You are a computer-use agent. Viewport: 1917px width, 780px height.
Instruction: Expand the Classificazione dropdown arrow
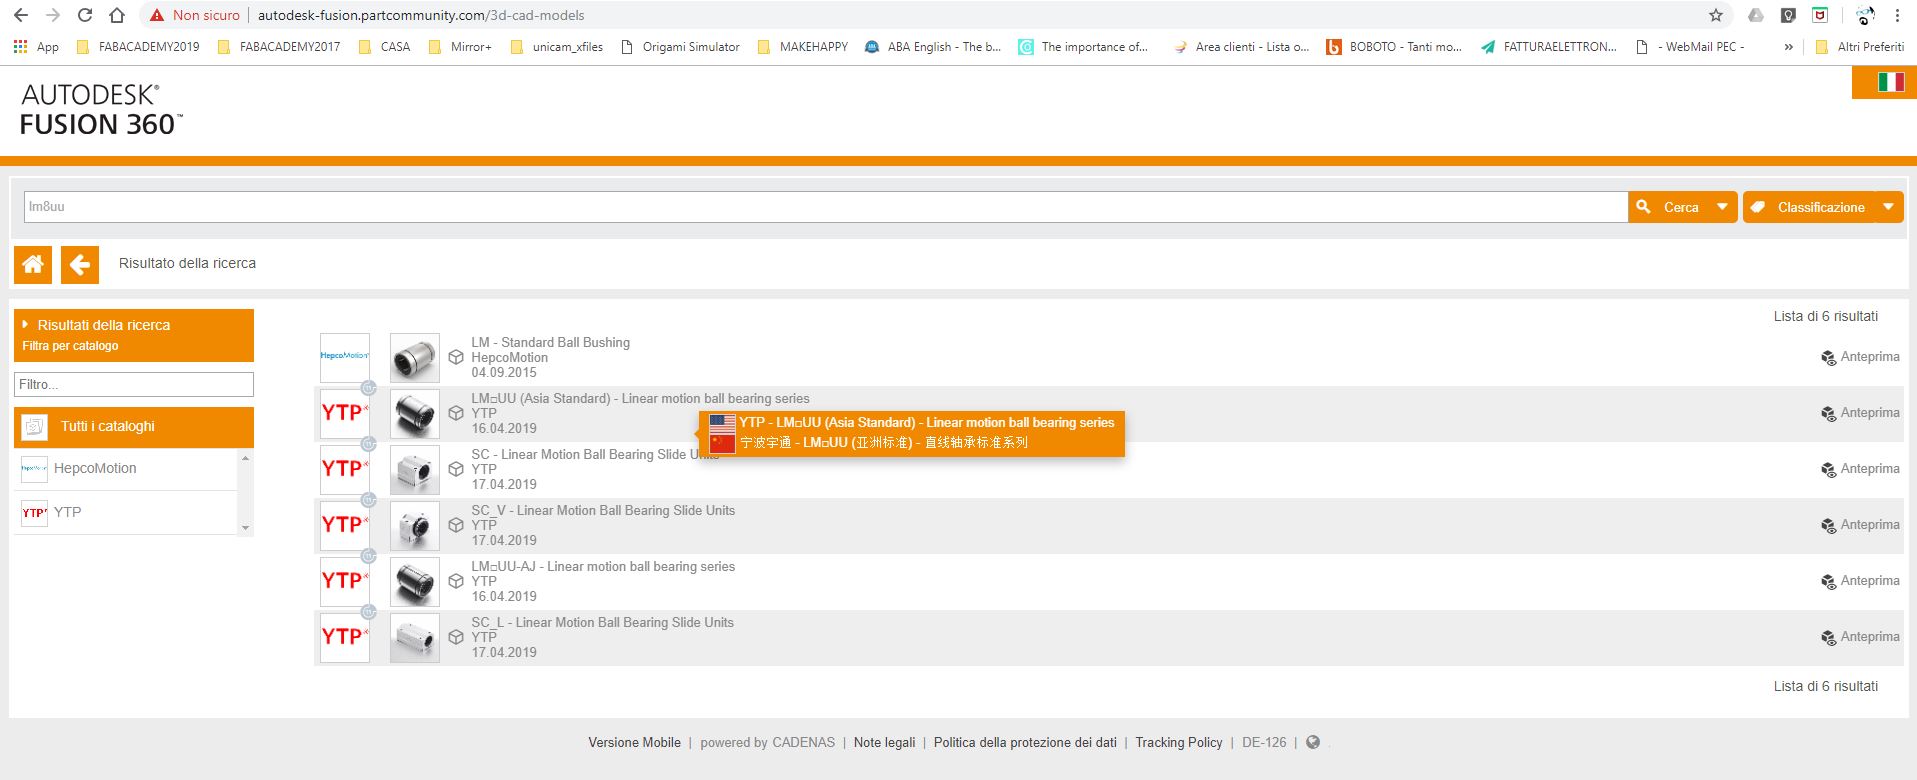tap(1888, 207)
